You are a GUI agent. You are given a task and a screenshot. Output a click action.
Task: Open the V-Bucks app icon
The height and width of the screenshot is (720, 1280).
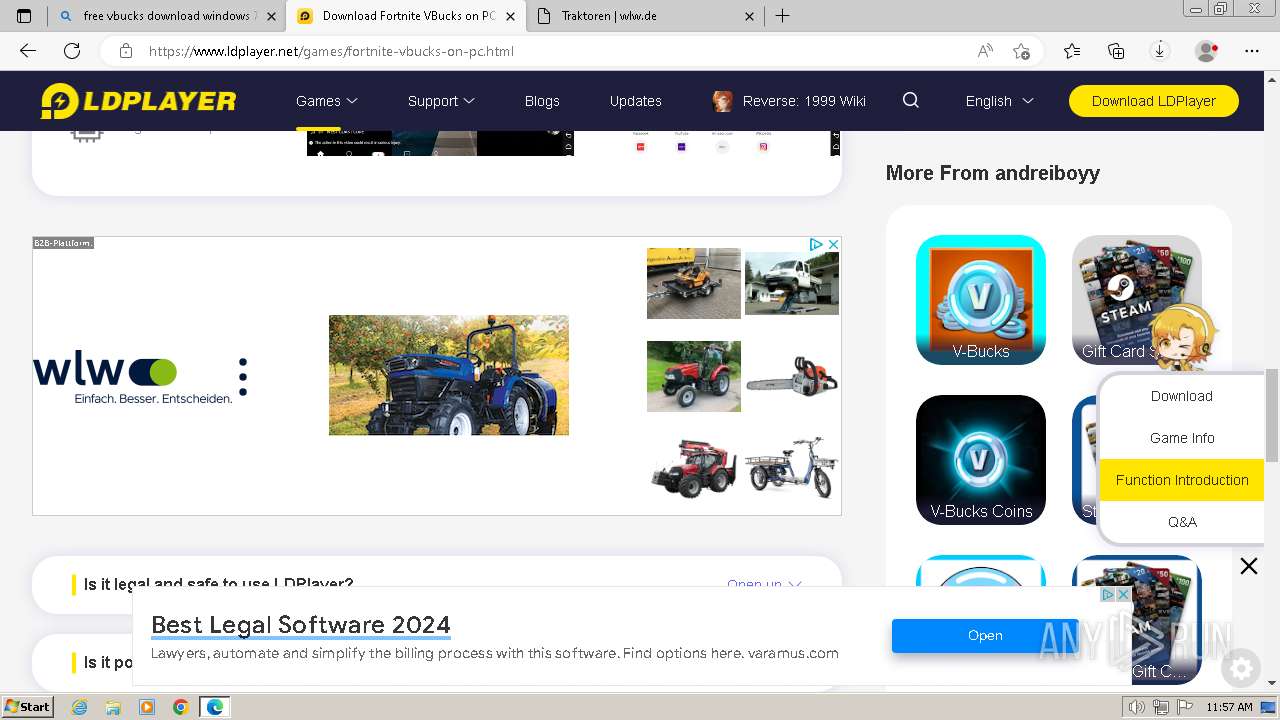(x=981, y=300)
